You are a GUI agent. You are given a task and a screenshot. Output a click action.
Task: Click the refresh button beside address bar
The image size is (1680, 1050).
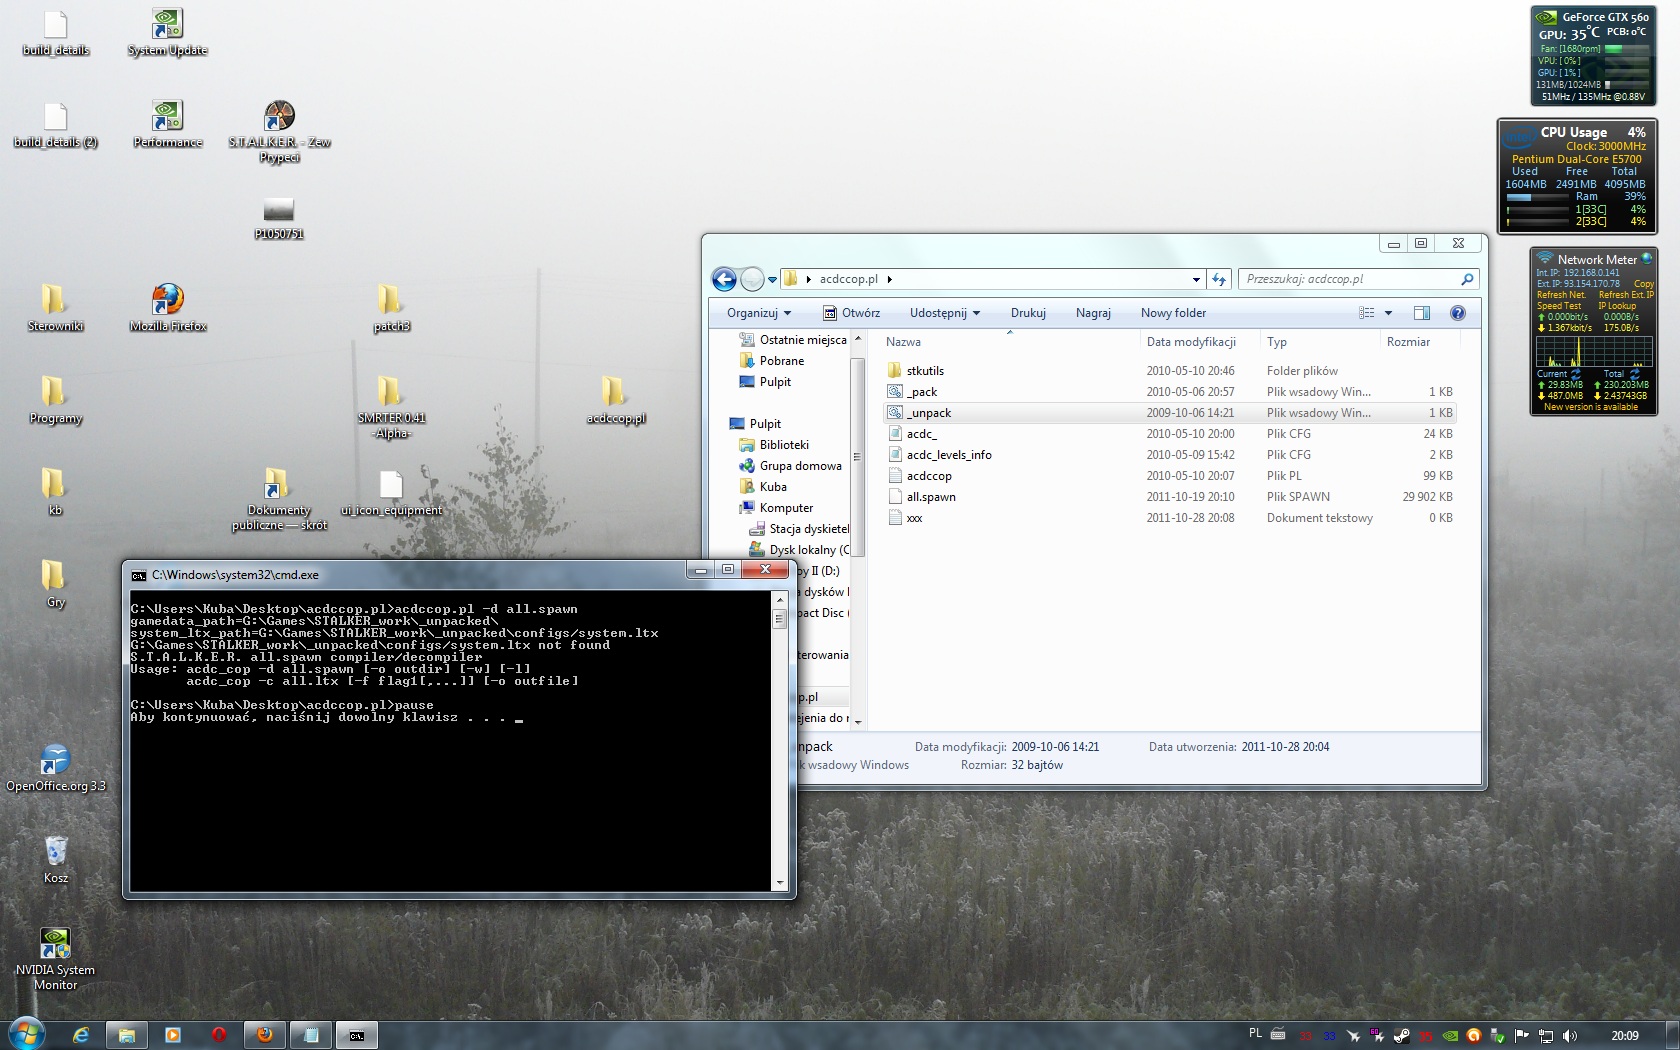[1218, 279]
